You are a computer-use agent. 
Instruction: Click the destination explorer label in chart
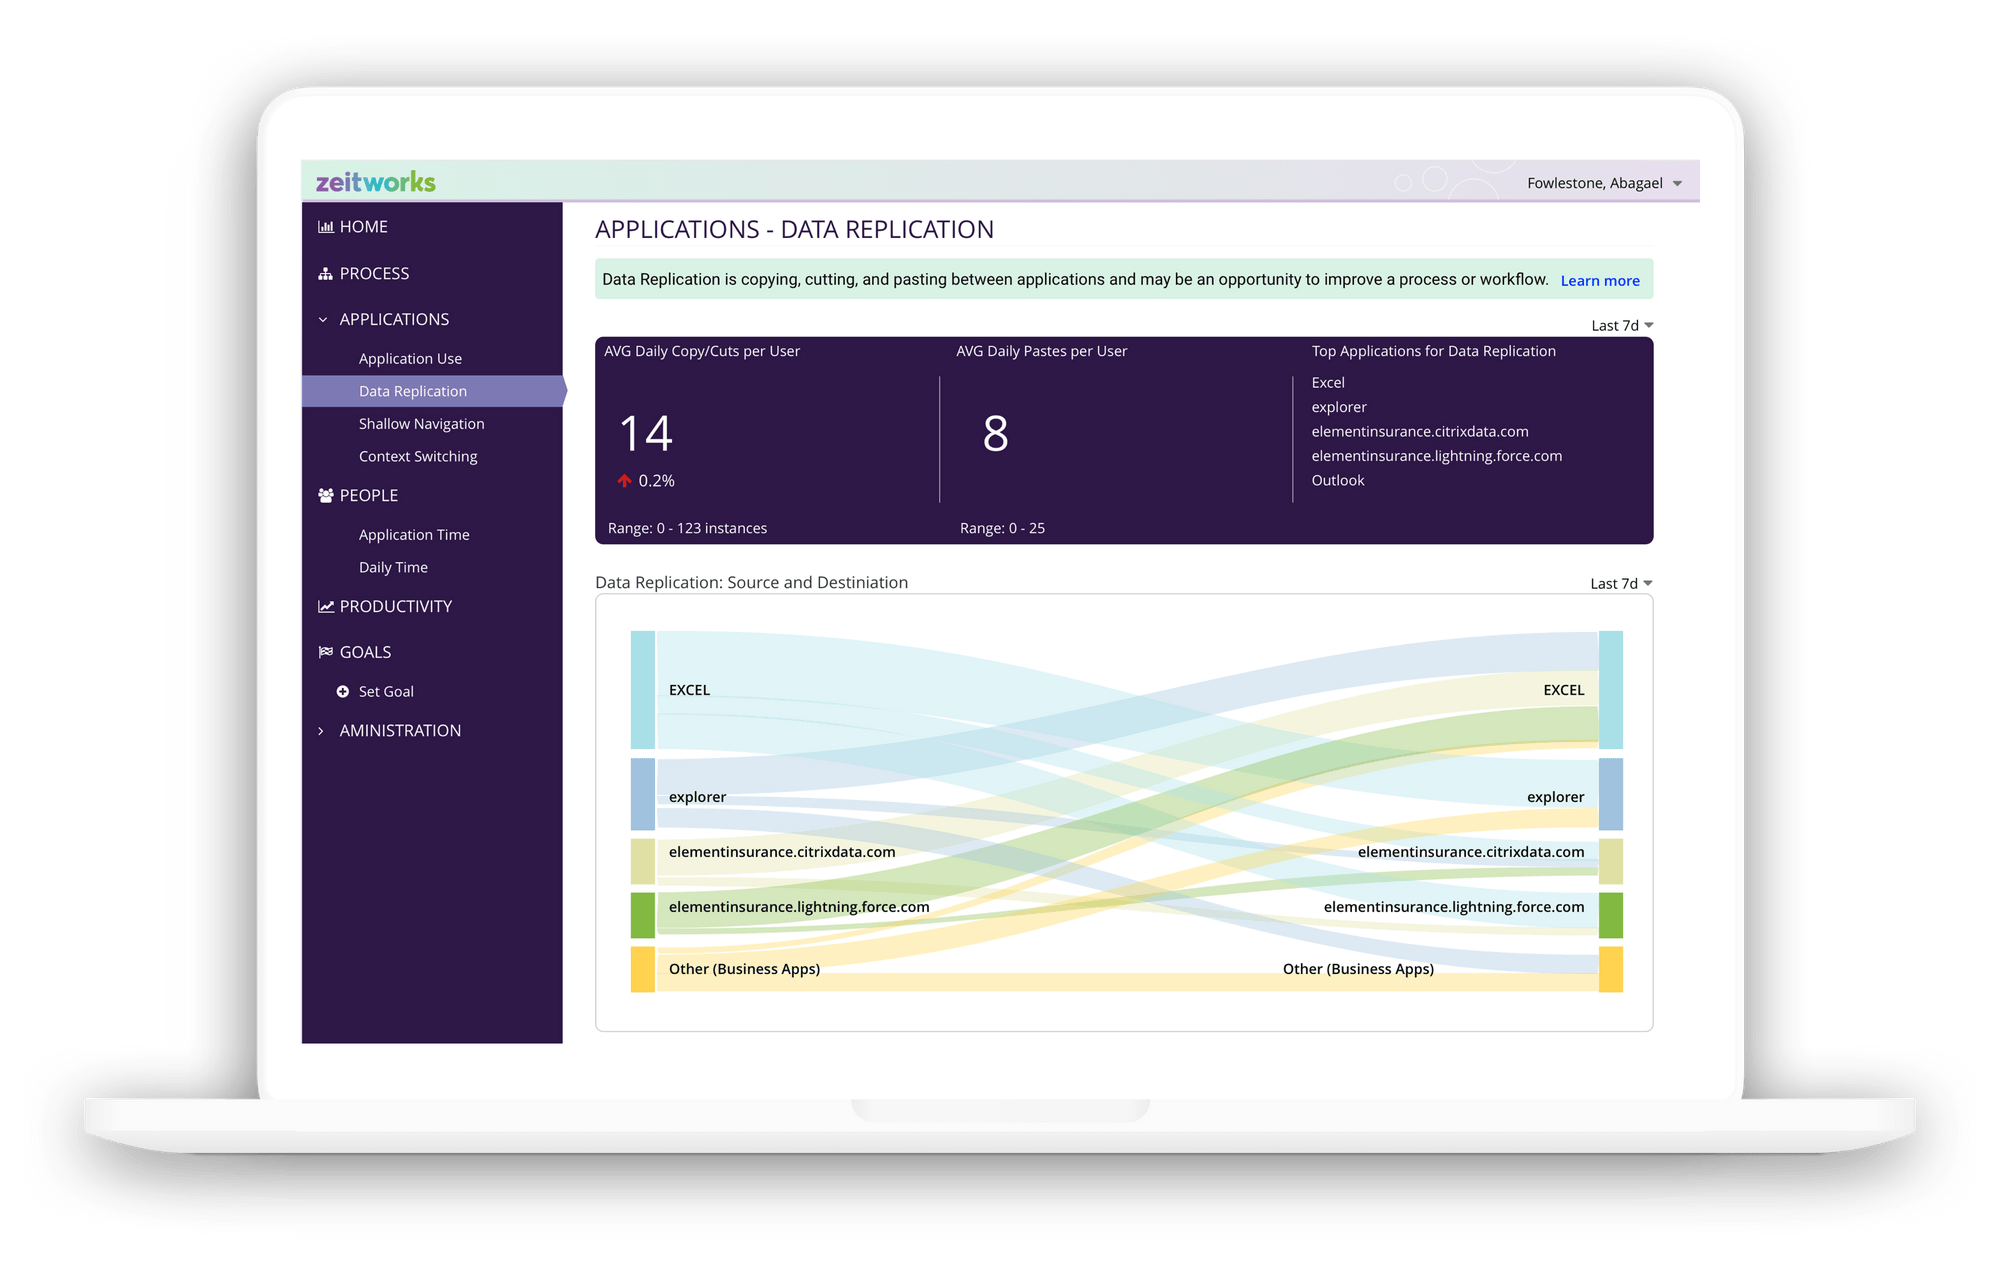[1556, 797]
